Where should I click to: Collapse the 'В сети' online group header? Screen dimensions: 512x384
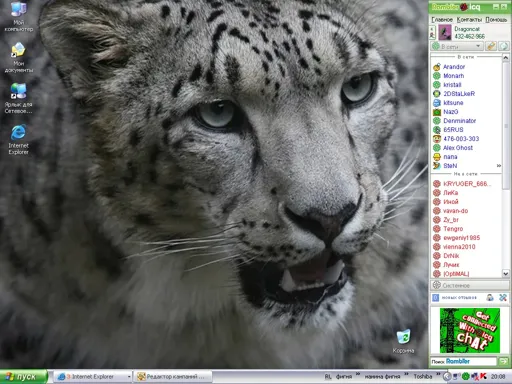[466, 57]
